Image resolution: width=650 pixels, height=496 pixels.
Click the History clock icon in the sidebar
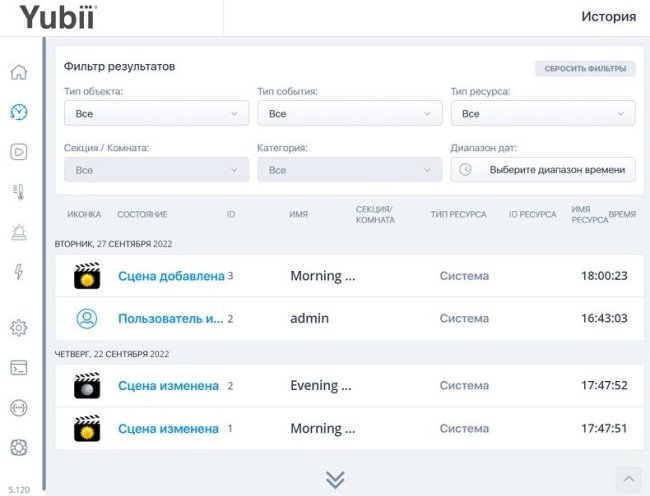[18, 112]
